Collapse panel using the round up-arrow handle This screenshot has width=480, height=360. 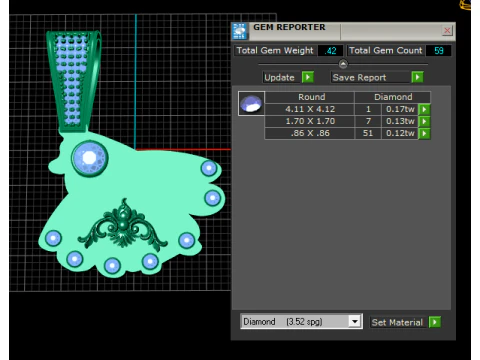(x=343, y=64)
